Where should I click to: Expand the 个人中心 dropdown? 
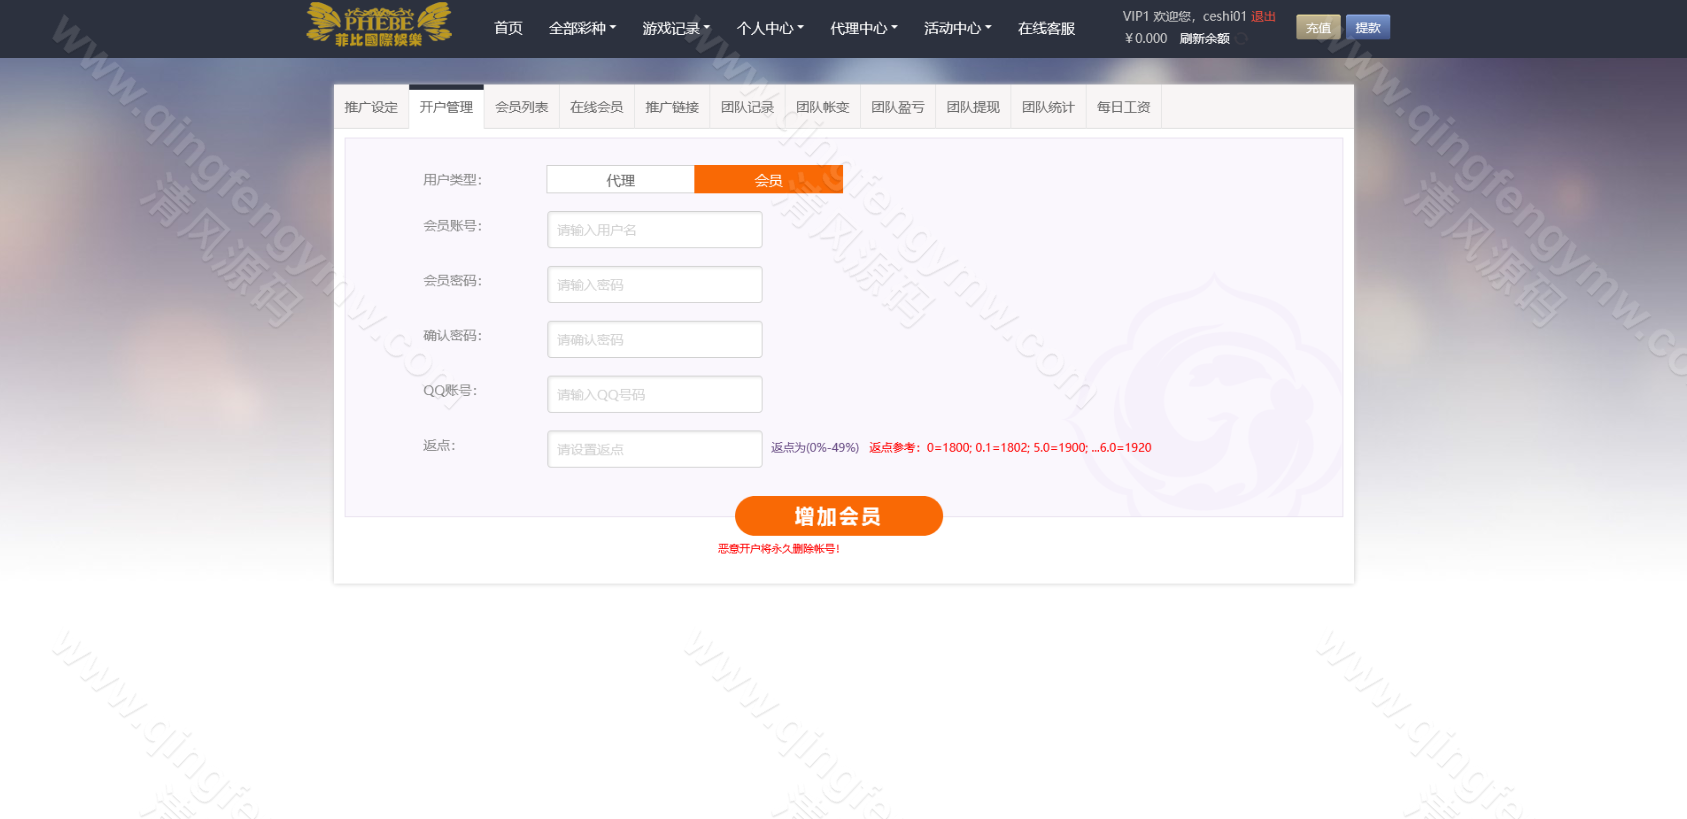pyautogui.click(x=770, y=28)
